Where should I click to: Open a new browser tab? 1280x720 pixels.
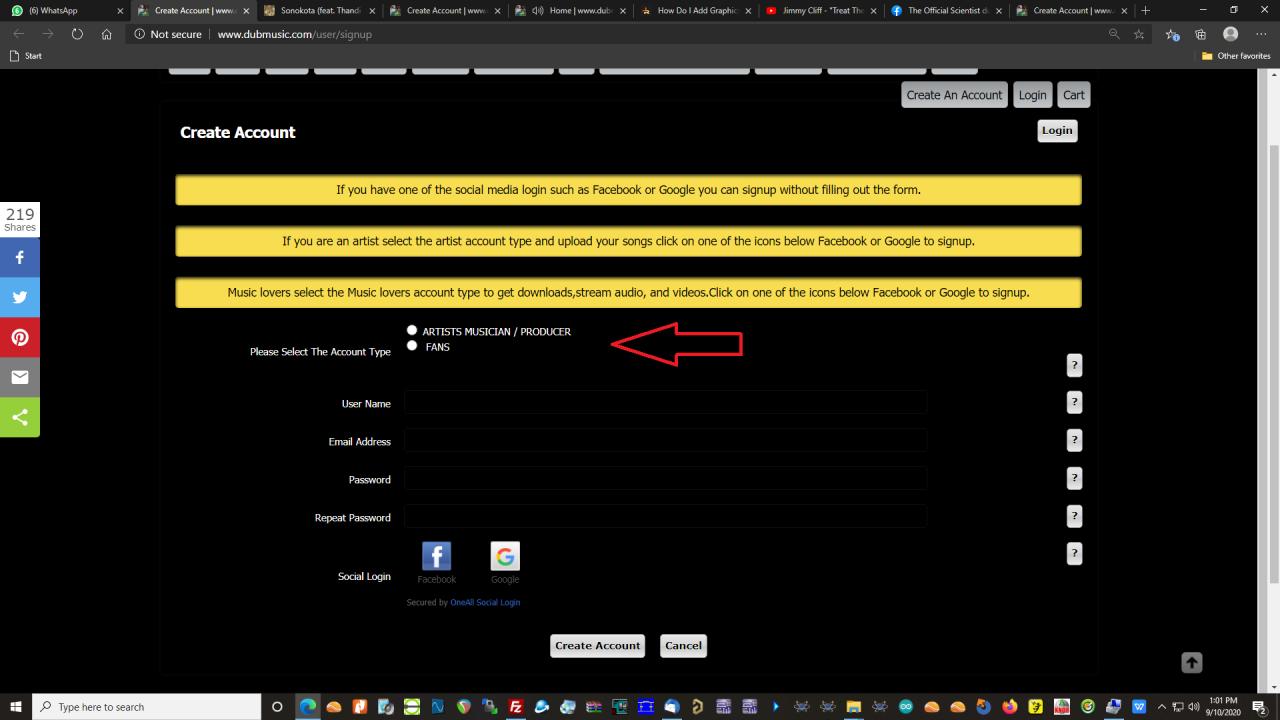(1145, 11)
